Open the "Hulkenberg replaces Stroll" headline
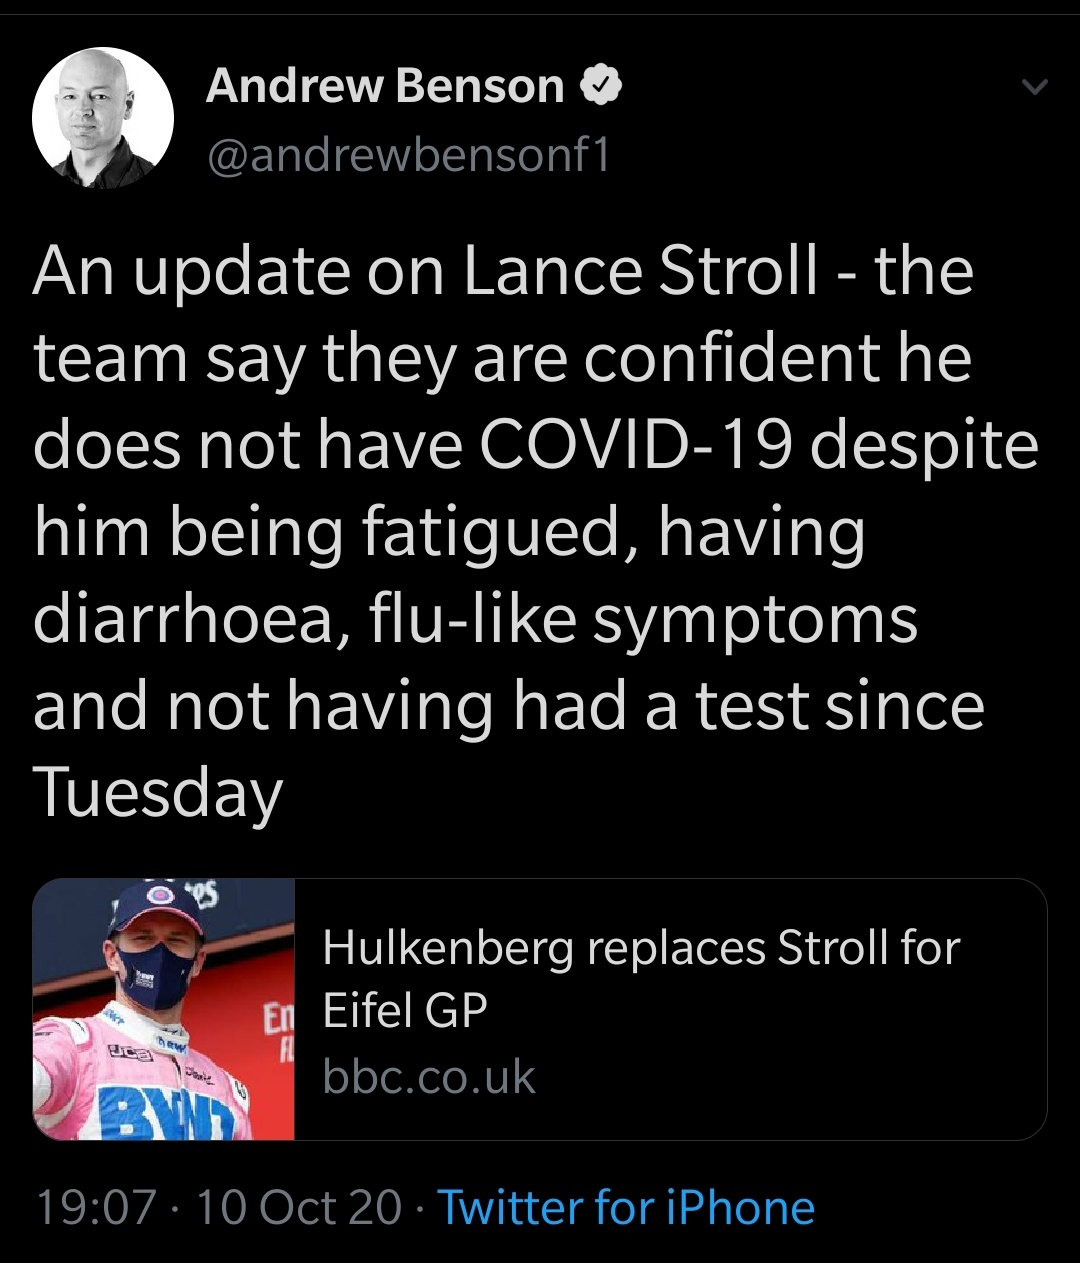This screenshot has width=1080, height=1263. point(640,947)
